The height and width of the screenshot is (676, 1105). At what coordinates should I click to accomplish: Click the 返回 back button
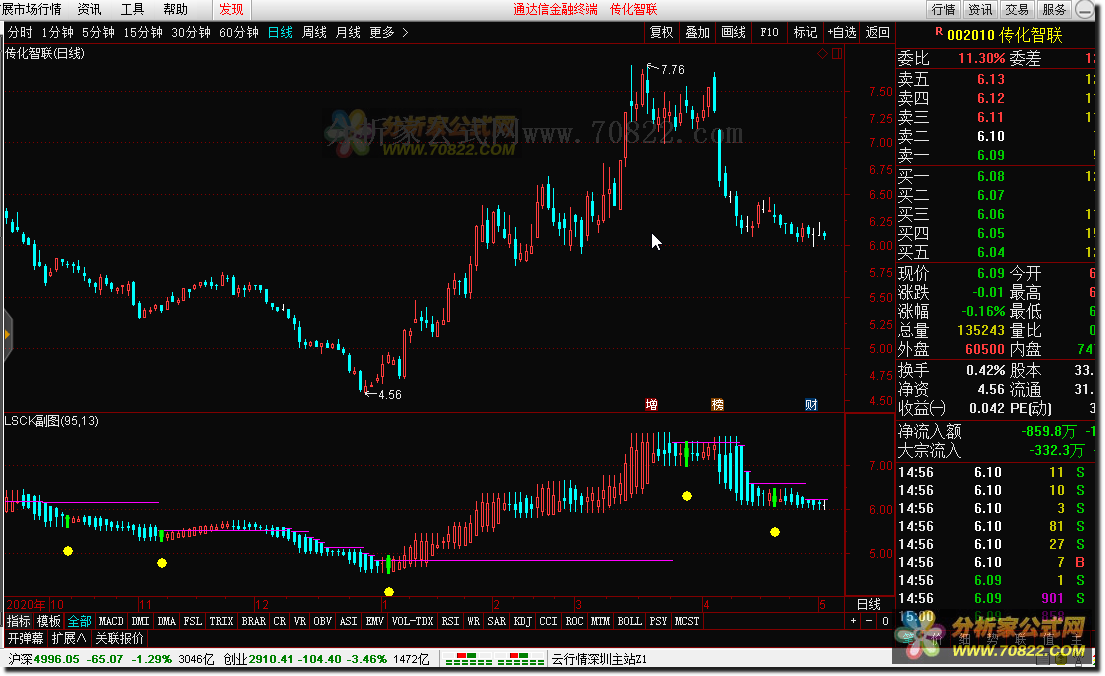pyautogui.click(x=877, y=32)
